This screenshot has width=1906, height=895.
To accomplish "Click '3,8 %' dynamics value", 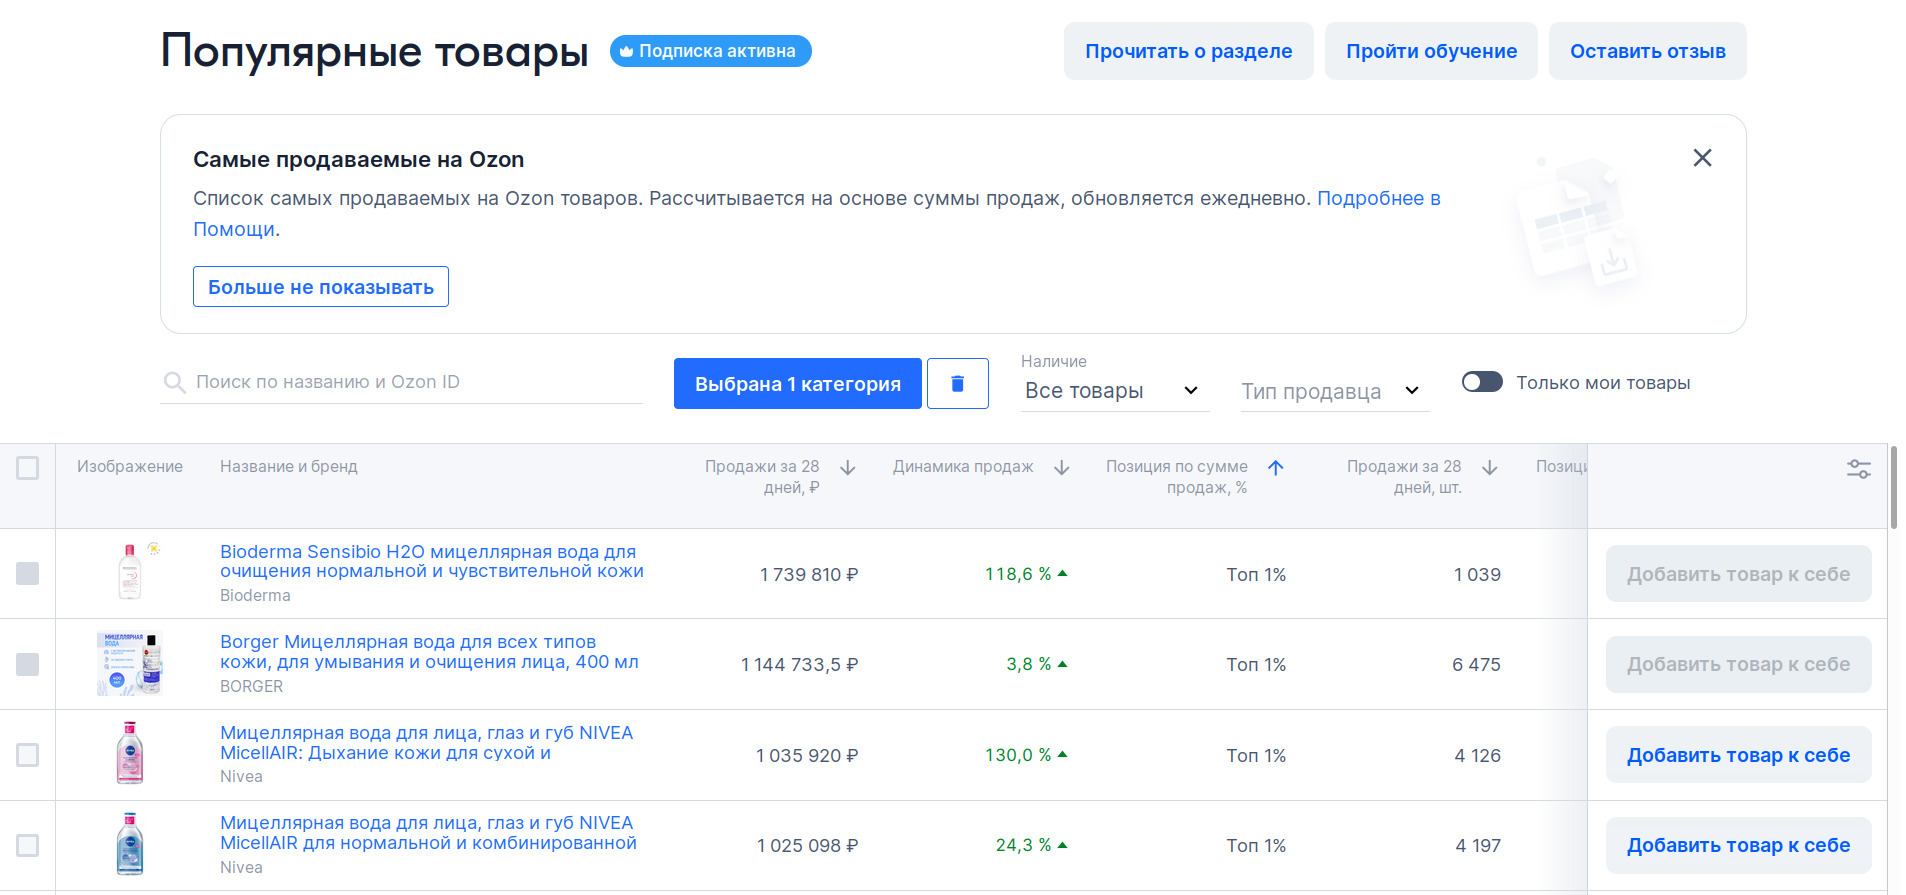I will pyautogui.click(x=1029, y=664).
